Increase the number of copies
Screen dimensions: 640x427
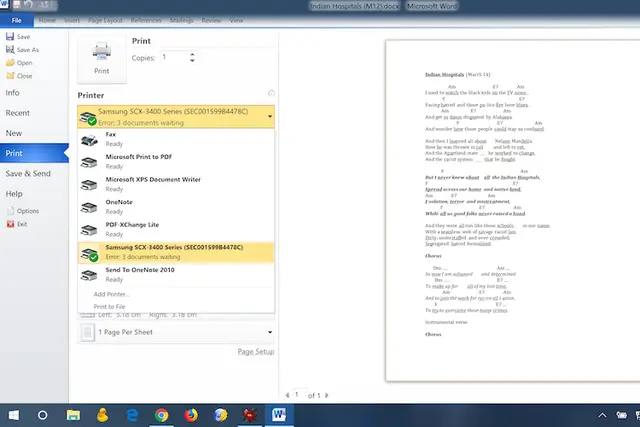[x=192, y=54]
